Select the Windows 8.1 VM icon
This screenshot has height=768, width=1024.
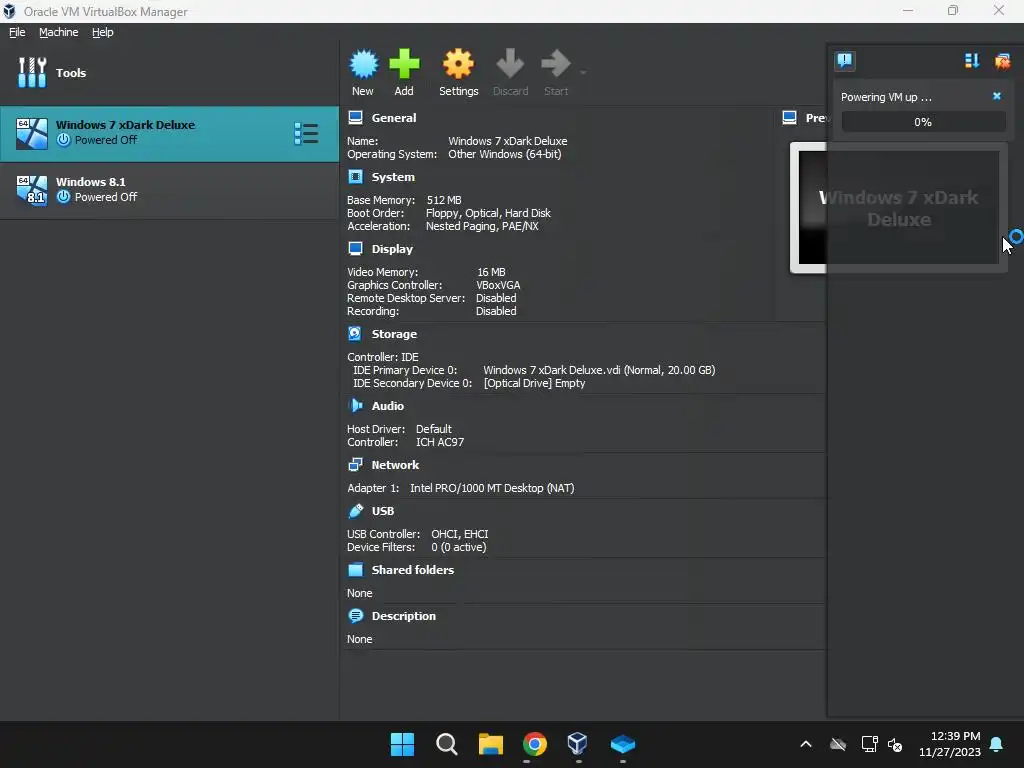32,191
